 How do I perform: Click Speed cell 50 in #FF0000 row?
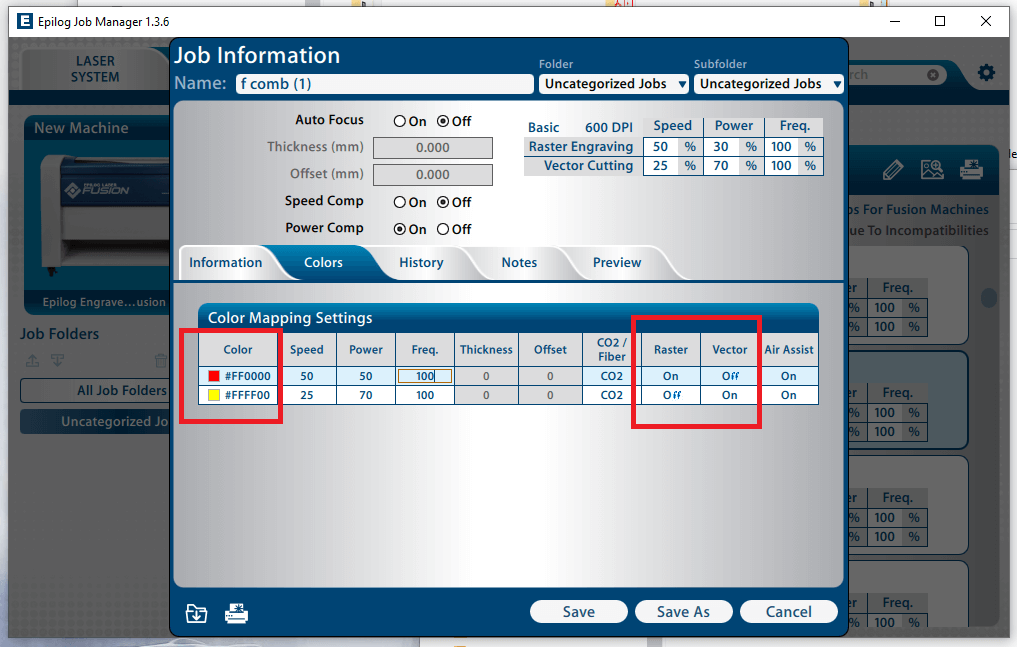click(307, 376)
